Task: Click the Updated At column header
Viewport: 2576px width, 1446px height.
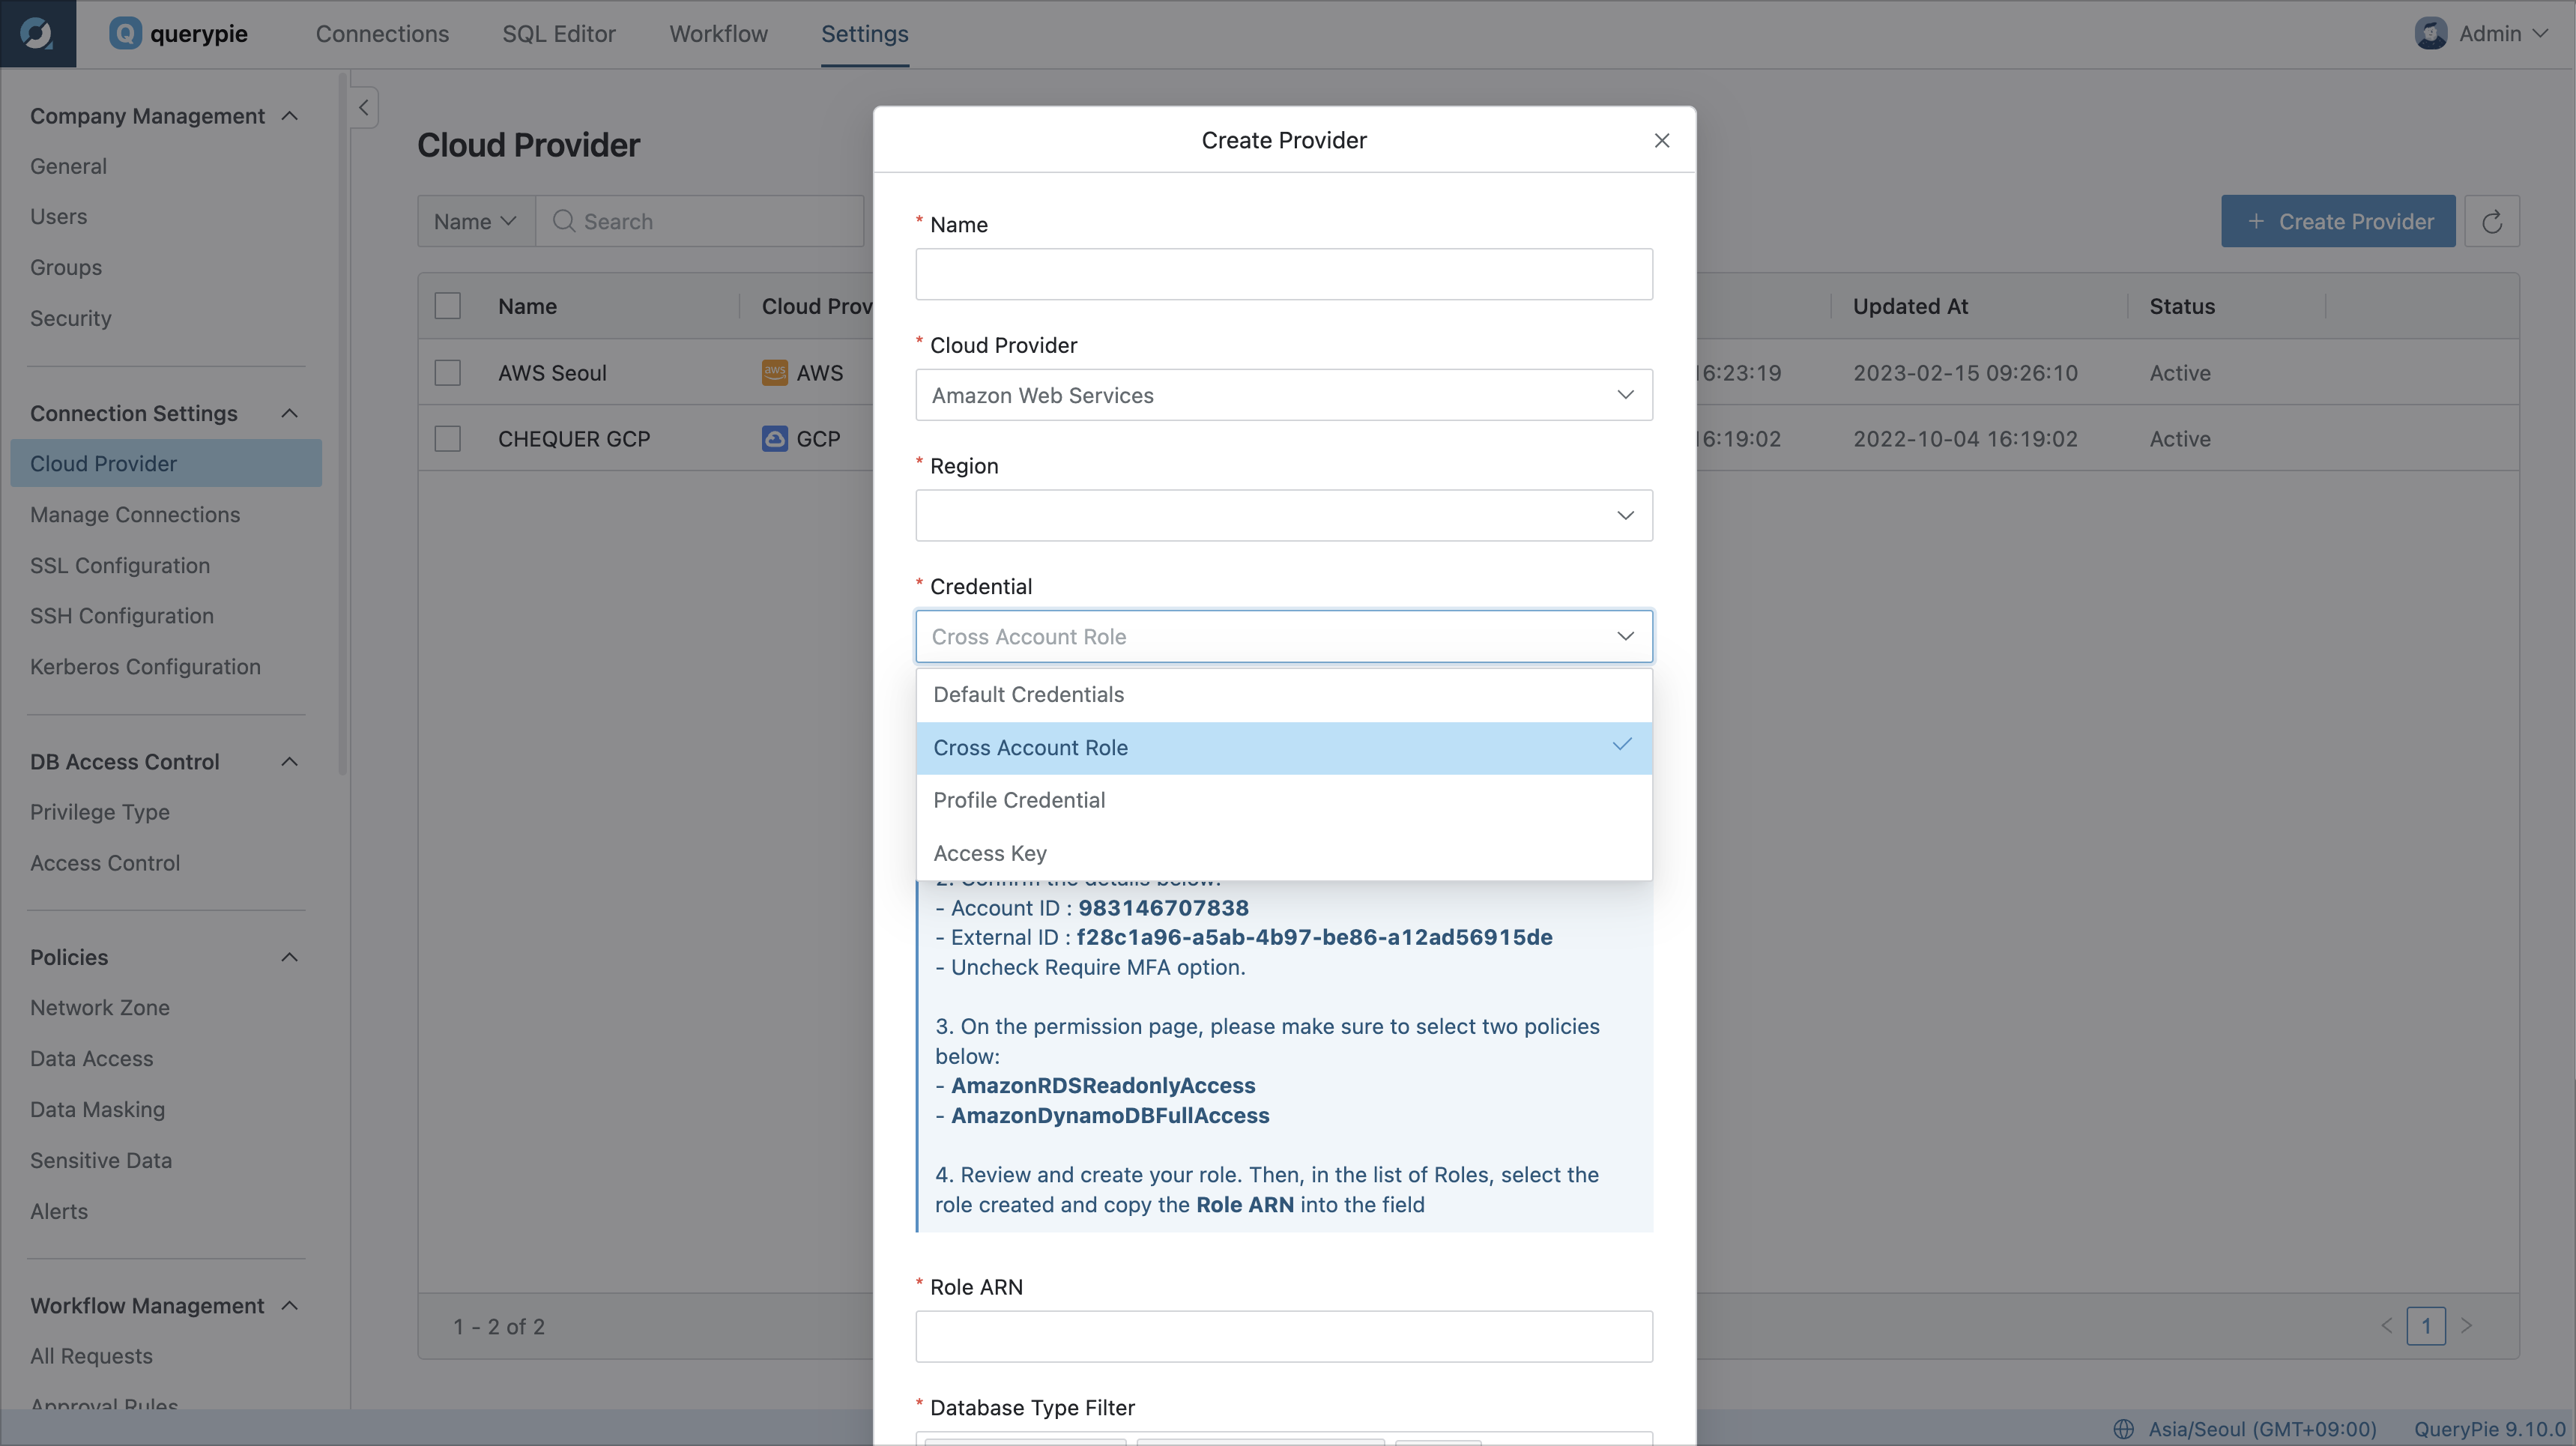Action: click(1910, 306)
